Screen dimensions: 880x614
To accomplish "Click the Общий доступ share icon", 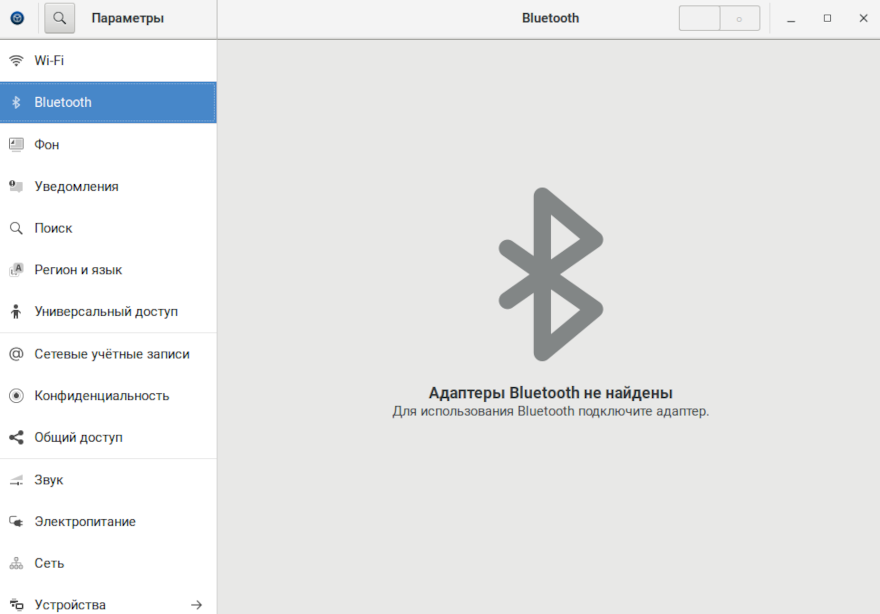I will click(16, 438).
